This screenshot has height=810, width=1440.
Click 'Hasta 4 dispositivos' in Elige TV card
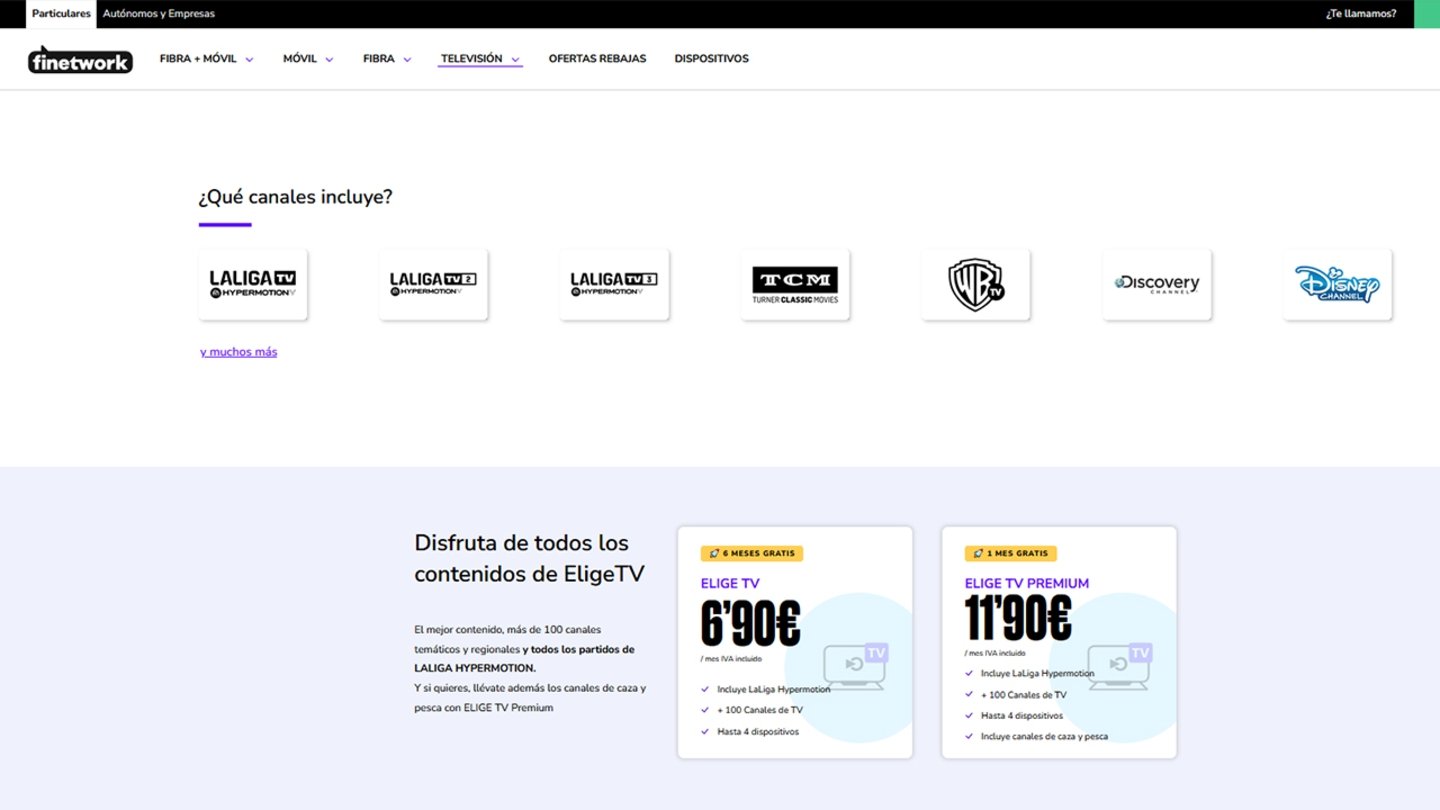[758, 732]
